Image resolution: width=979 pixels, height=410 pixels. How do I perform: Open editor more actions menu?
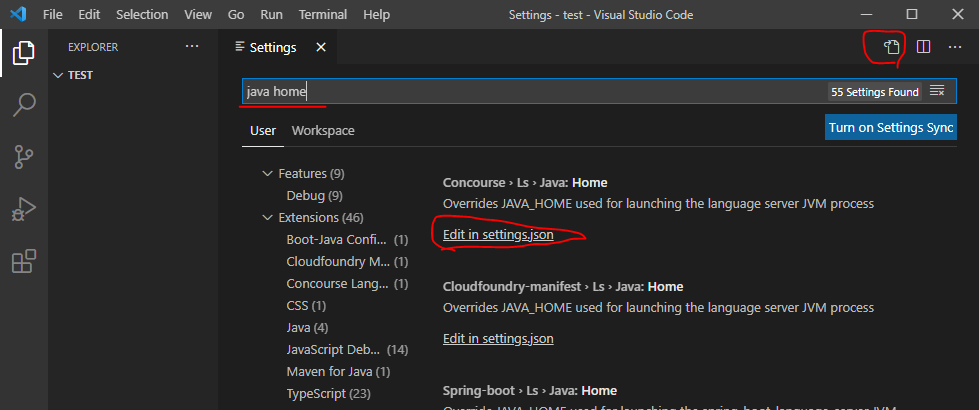point(955,47)
